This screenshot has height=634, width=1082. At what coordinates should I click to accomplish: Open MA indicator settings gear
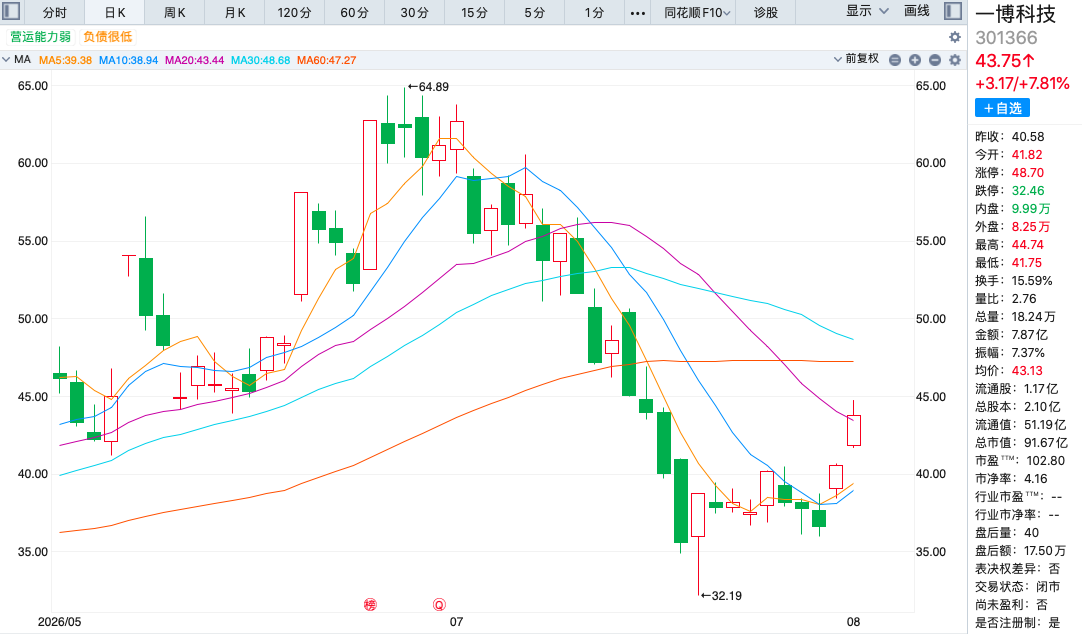coord(955,60)
